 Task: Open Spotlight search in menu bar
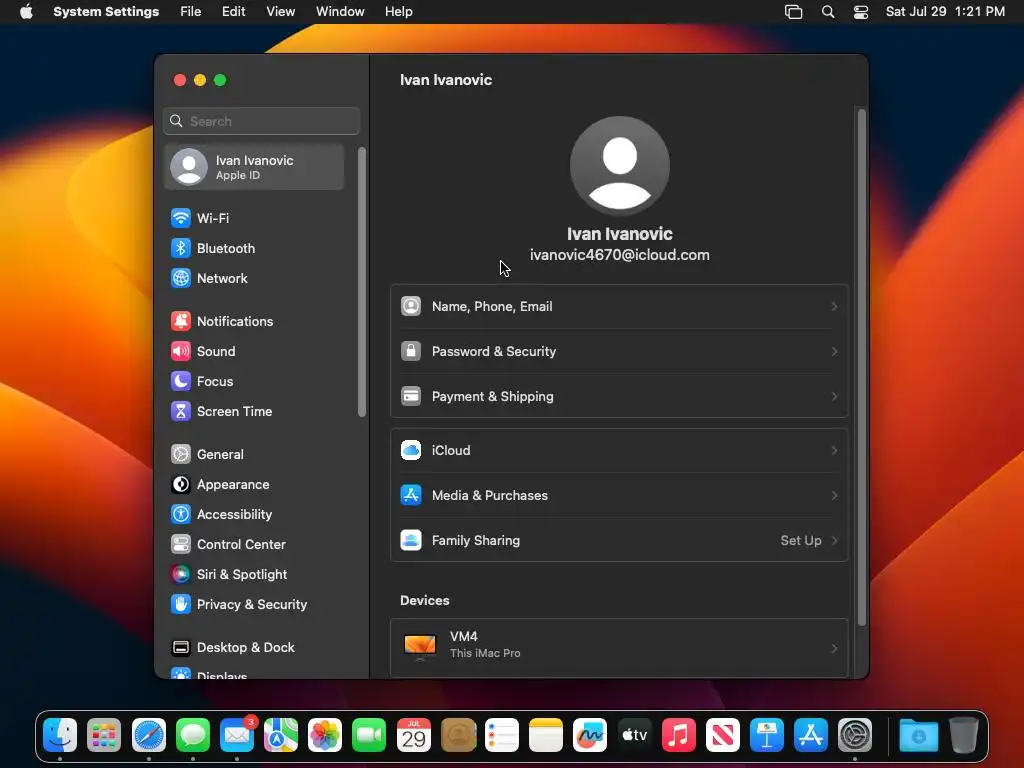pyautogui.click(x=827, y=12)
